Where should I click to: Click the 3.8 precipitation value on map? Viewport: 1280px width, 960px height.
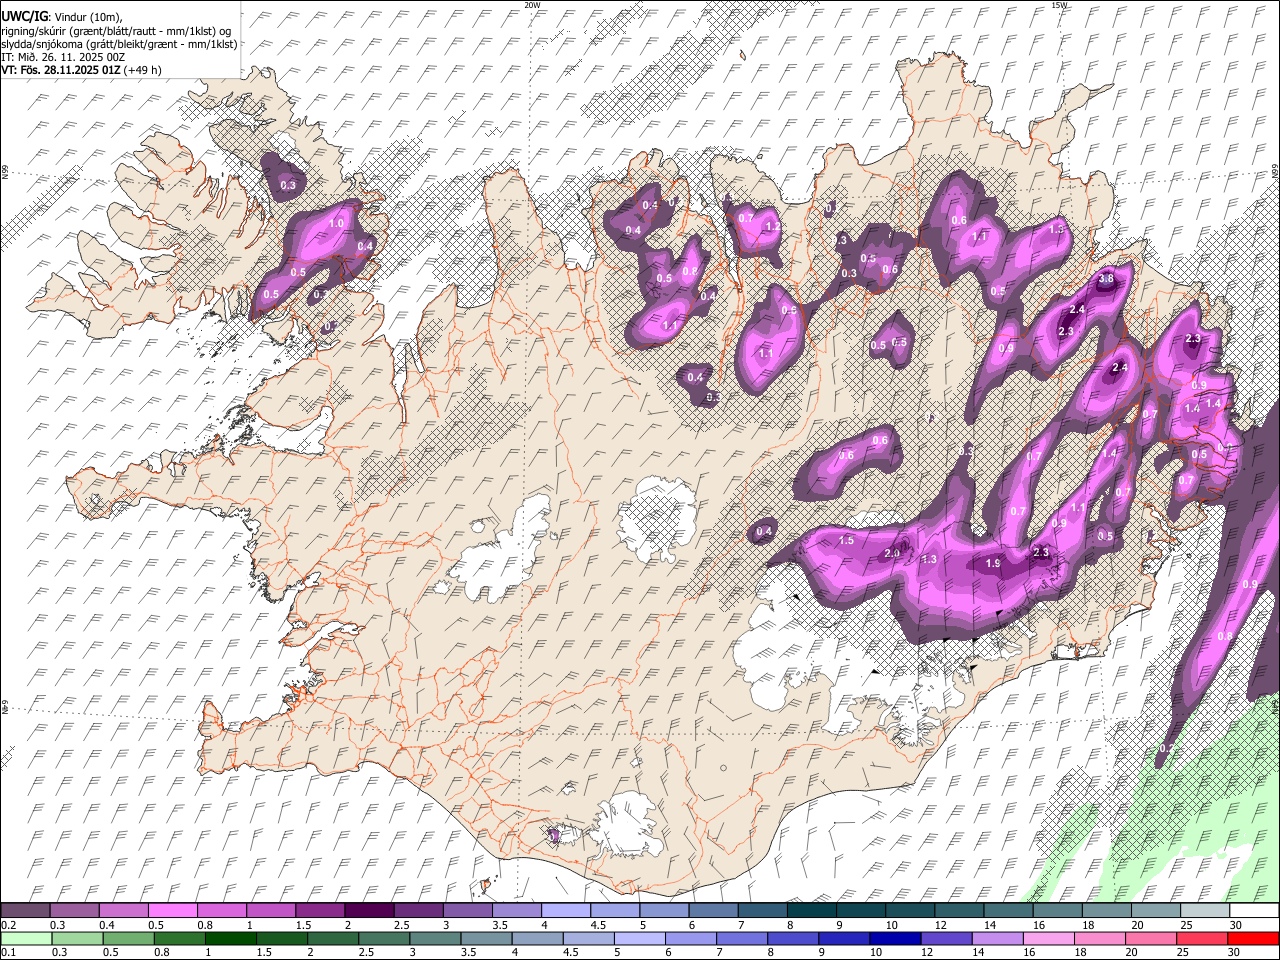pyautogui.click(x=1106, y=280)
